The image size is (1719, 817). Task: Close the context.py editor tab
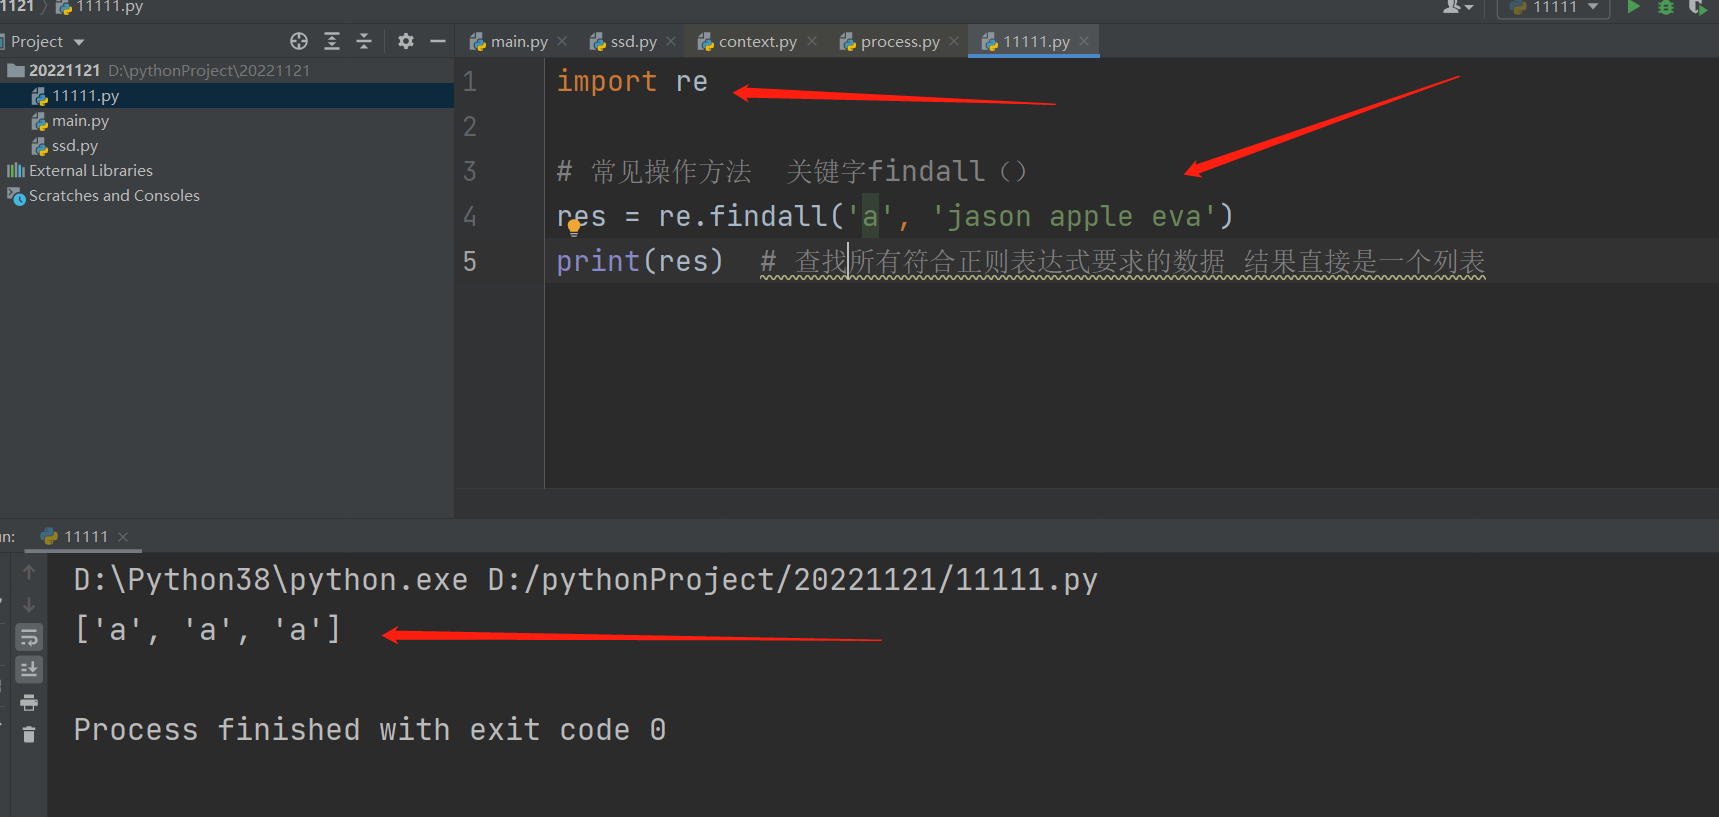coord(812,42)
